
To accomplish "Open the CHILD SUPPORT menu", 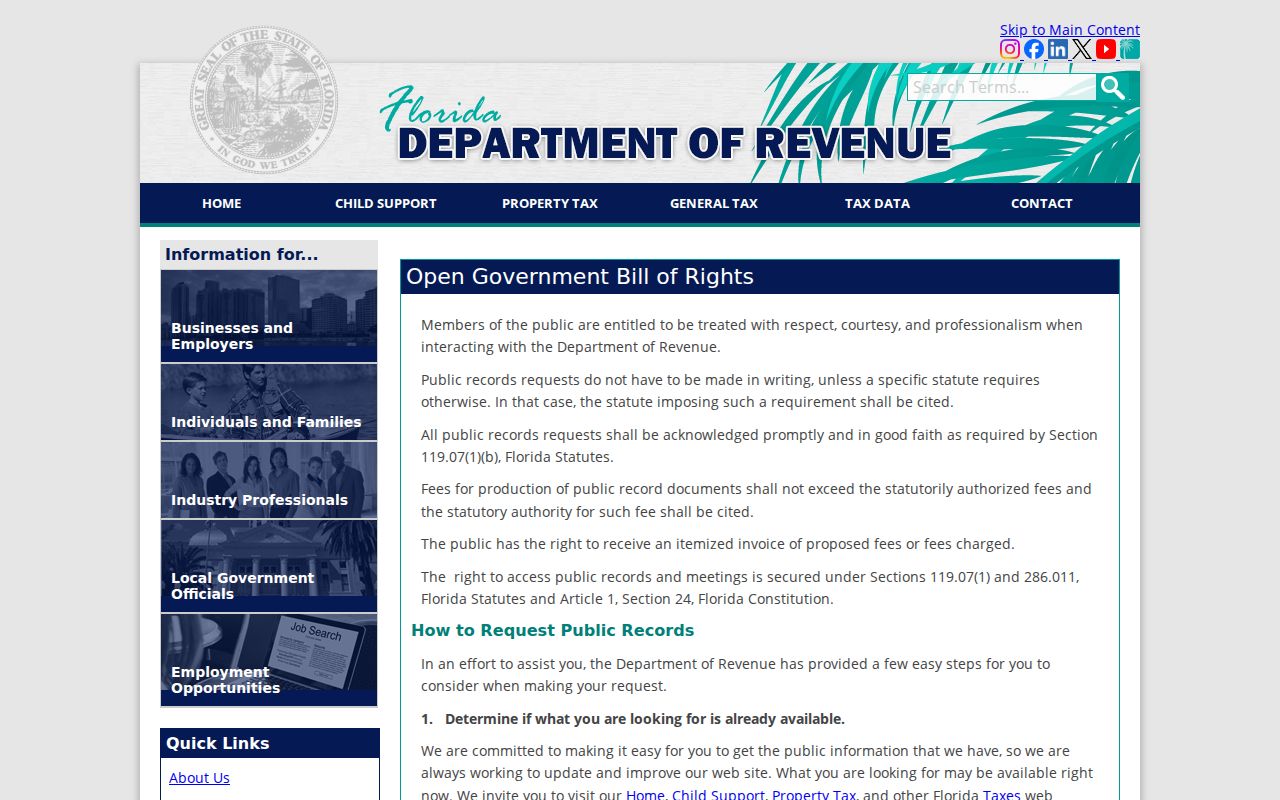I will coord(386,203).
